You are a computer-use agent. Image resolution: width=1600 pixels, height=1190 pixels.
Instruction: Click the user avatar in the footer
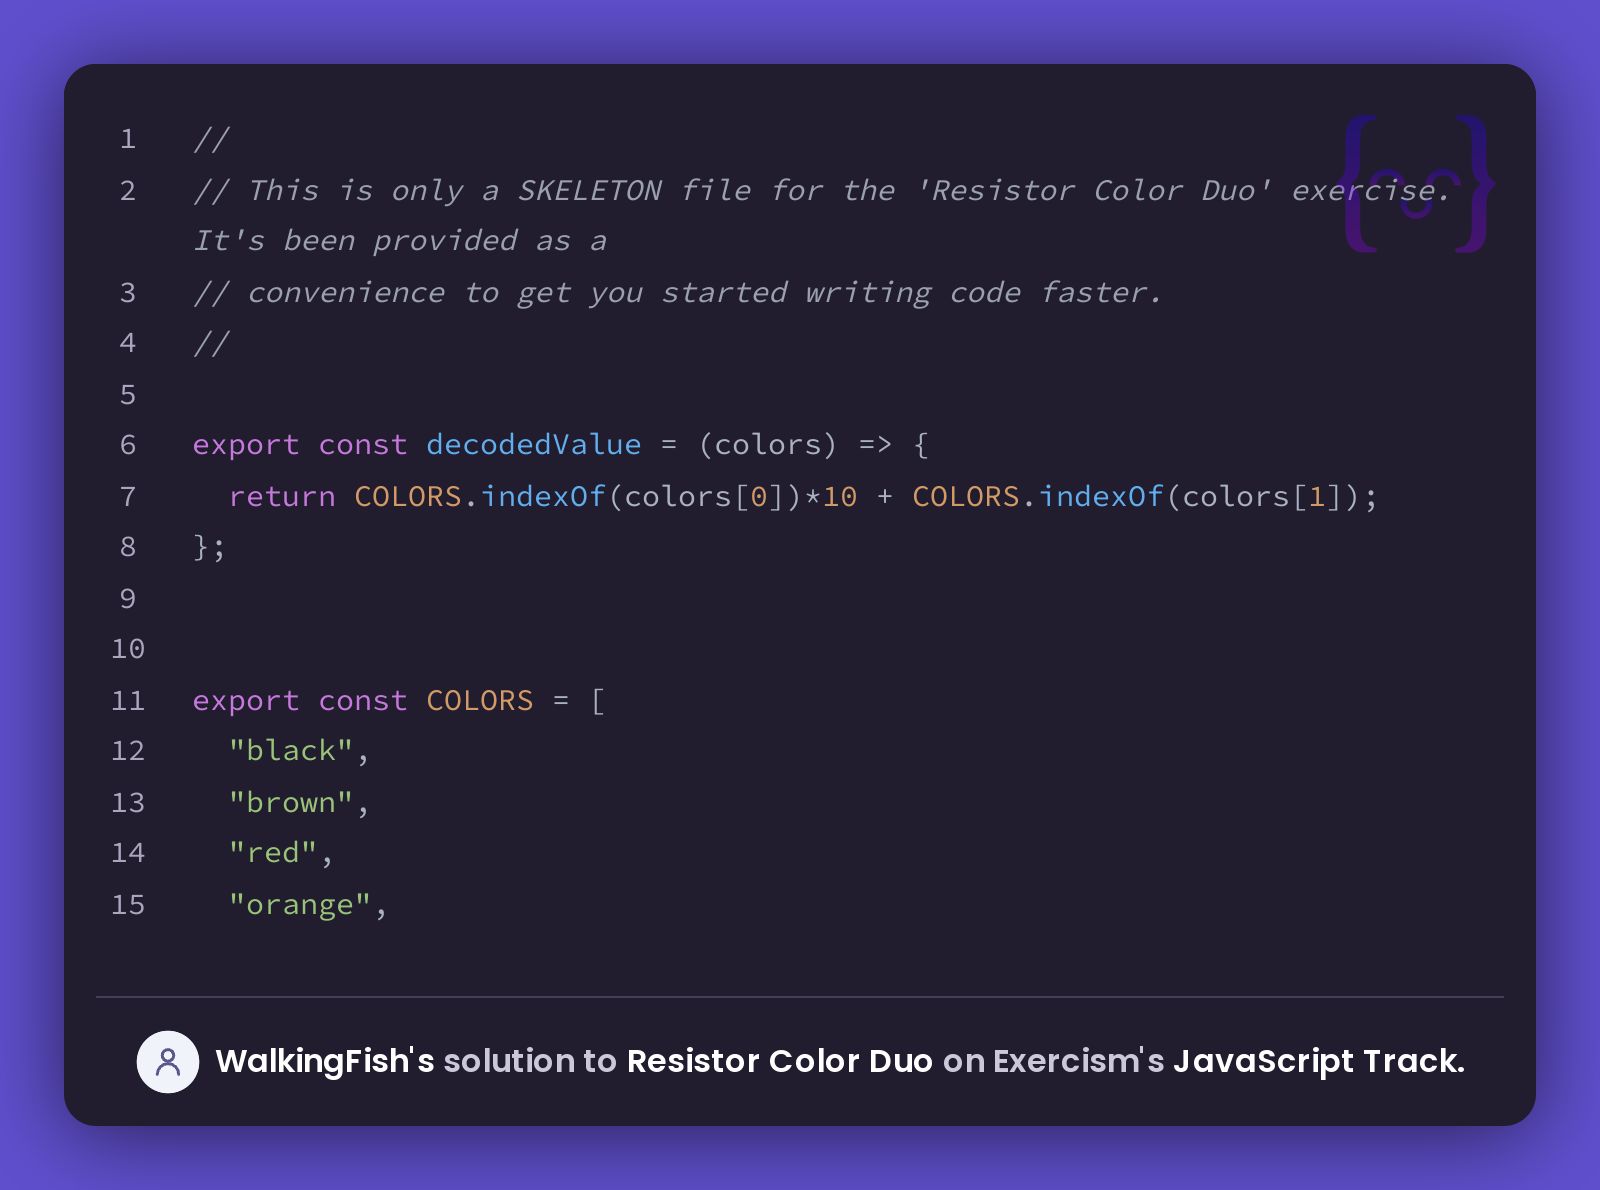click(168, 1062)
